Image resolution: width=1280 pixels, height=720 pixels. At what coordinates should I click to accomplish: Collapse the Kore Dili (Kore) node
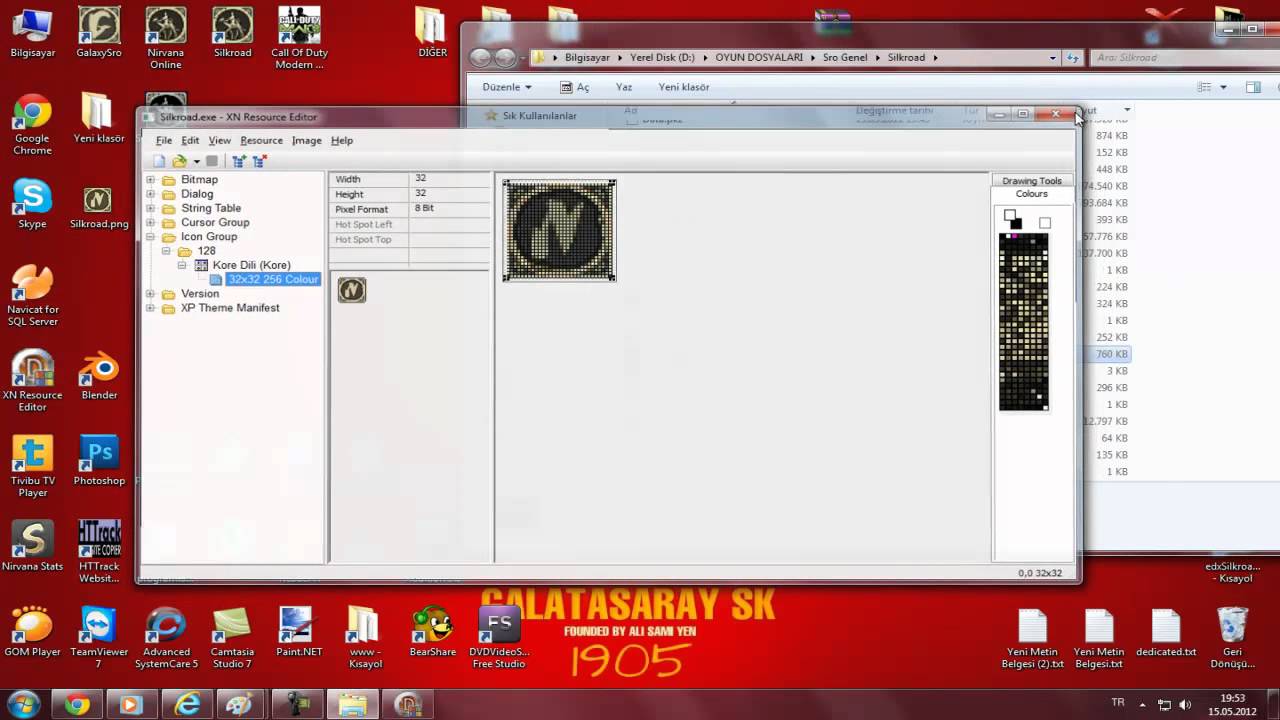183,265
